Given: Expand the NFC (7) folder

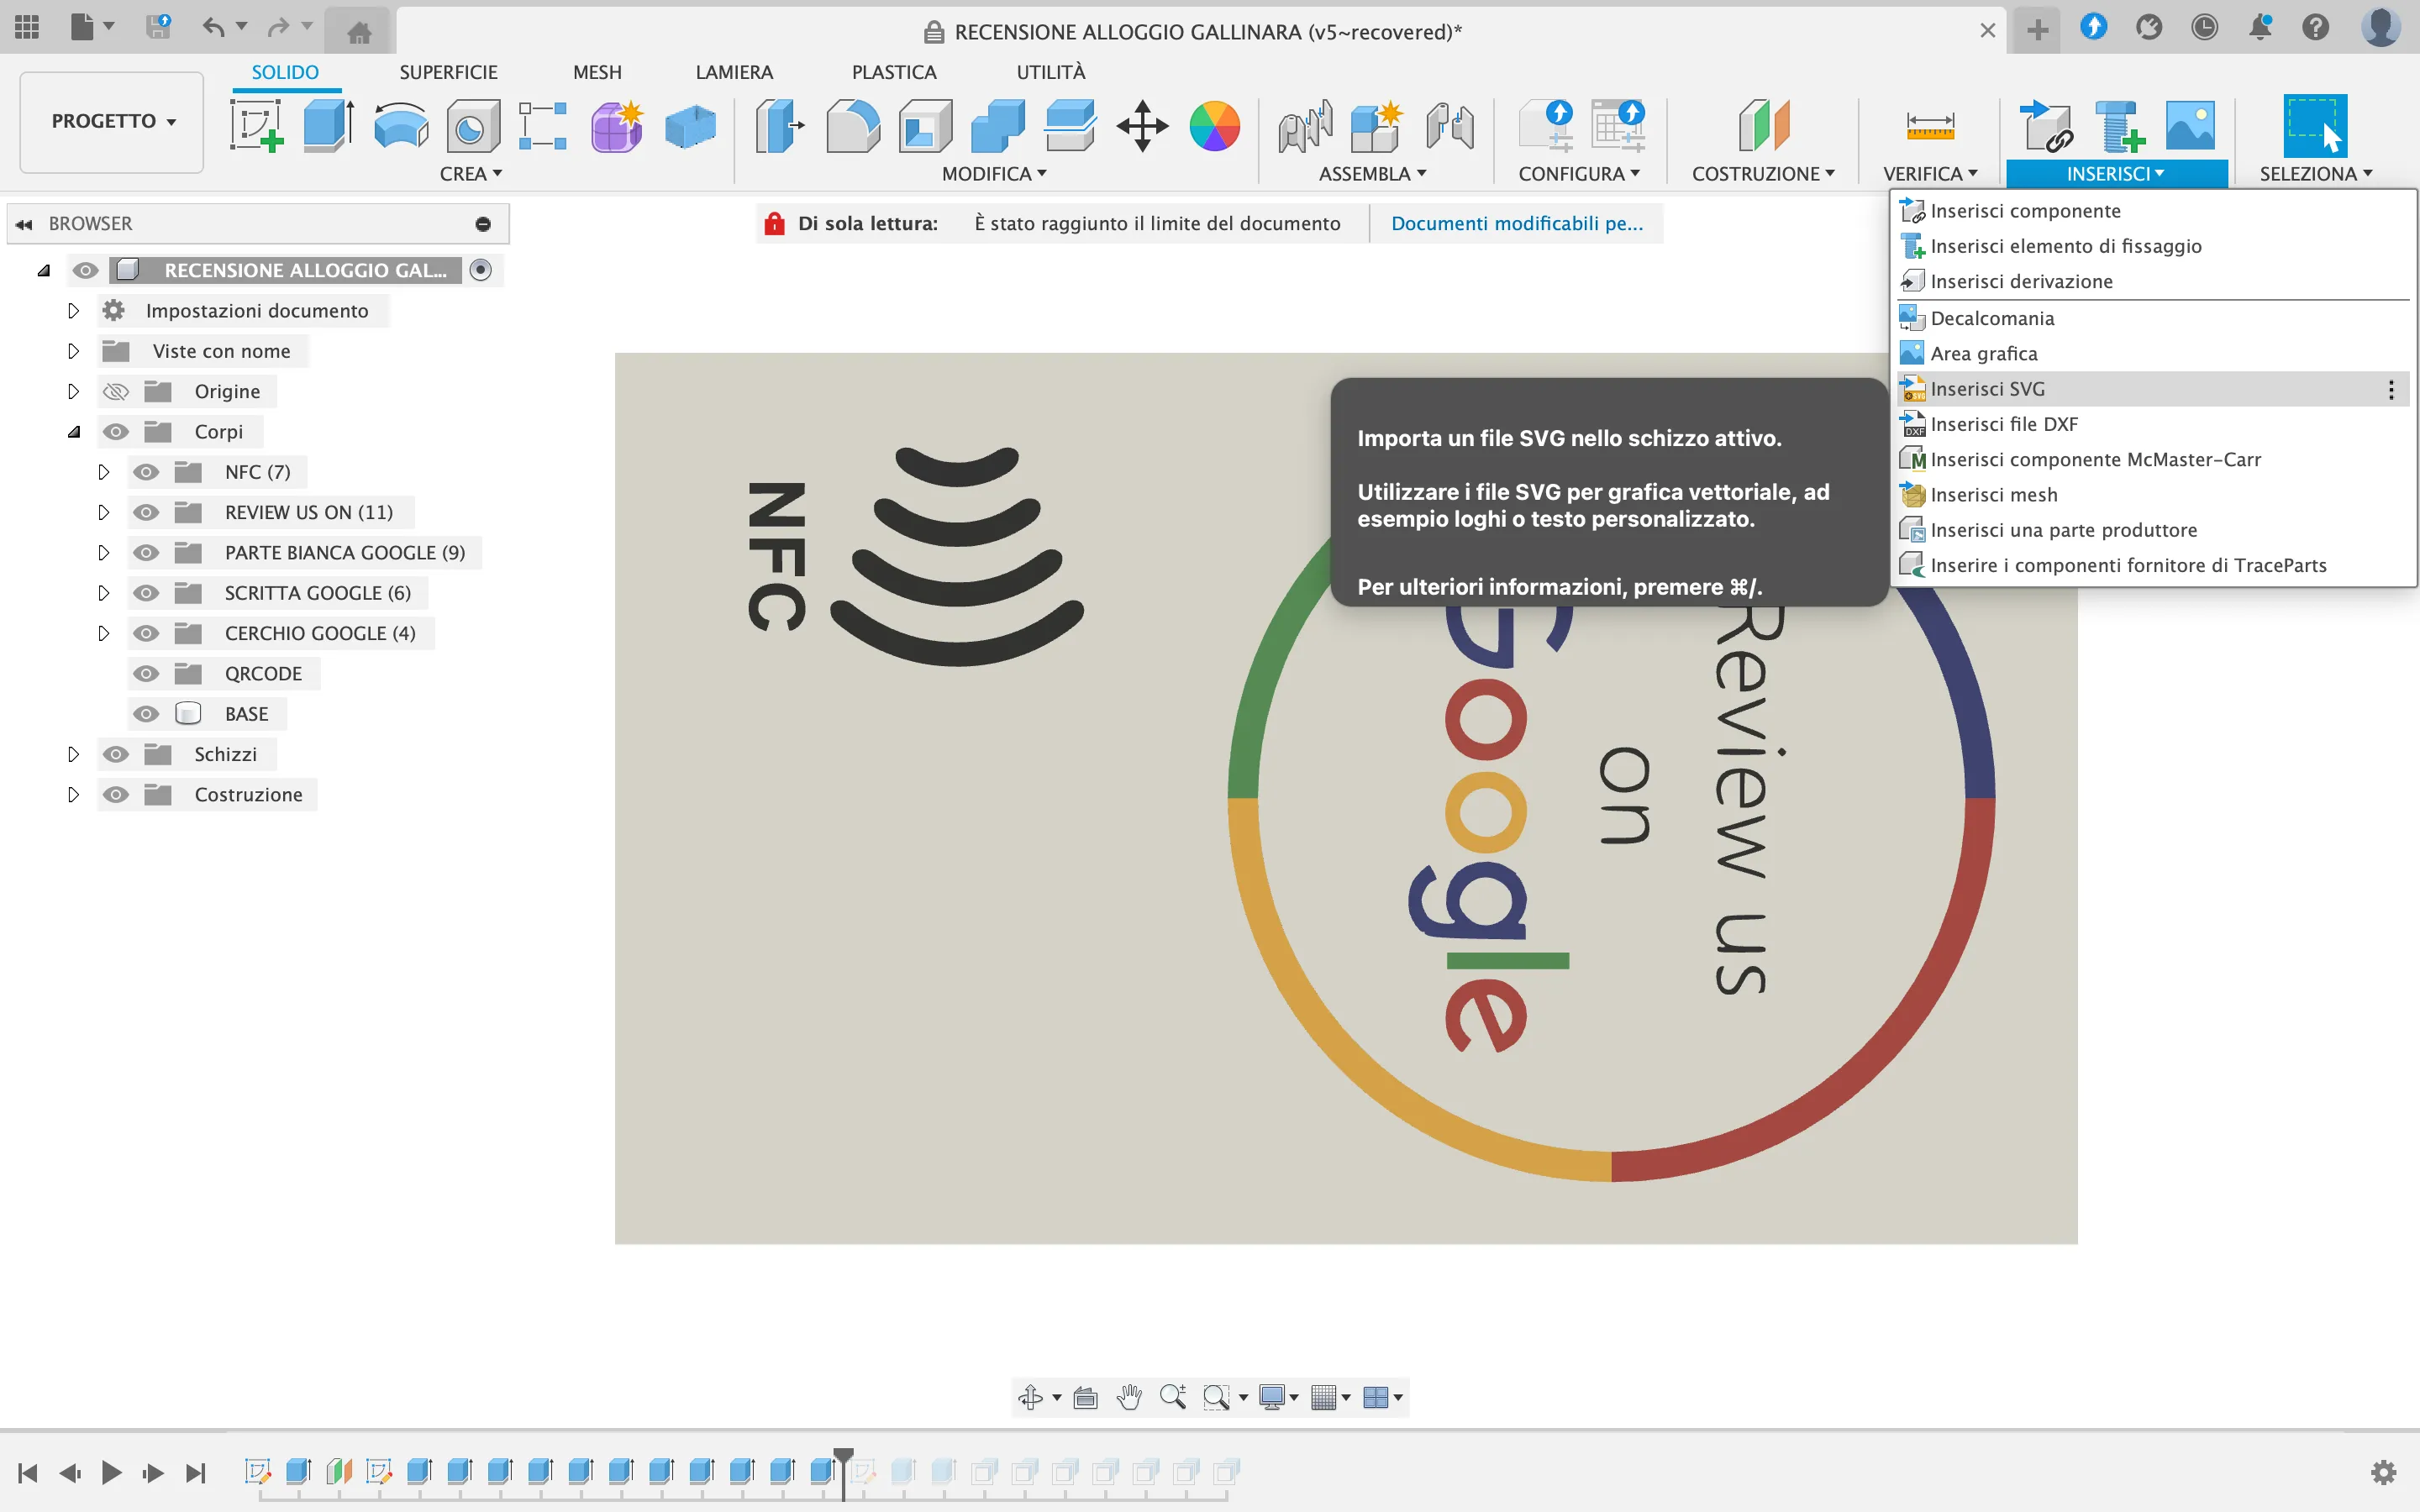Looking at the screenshot, I should pyautogui.click(x=103, y=472).
